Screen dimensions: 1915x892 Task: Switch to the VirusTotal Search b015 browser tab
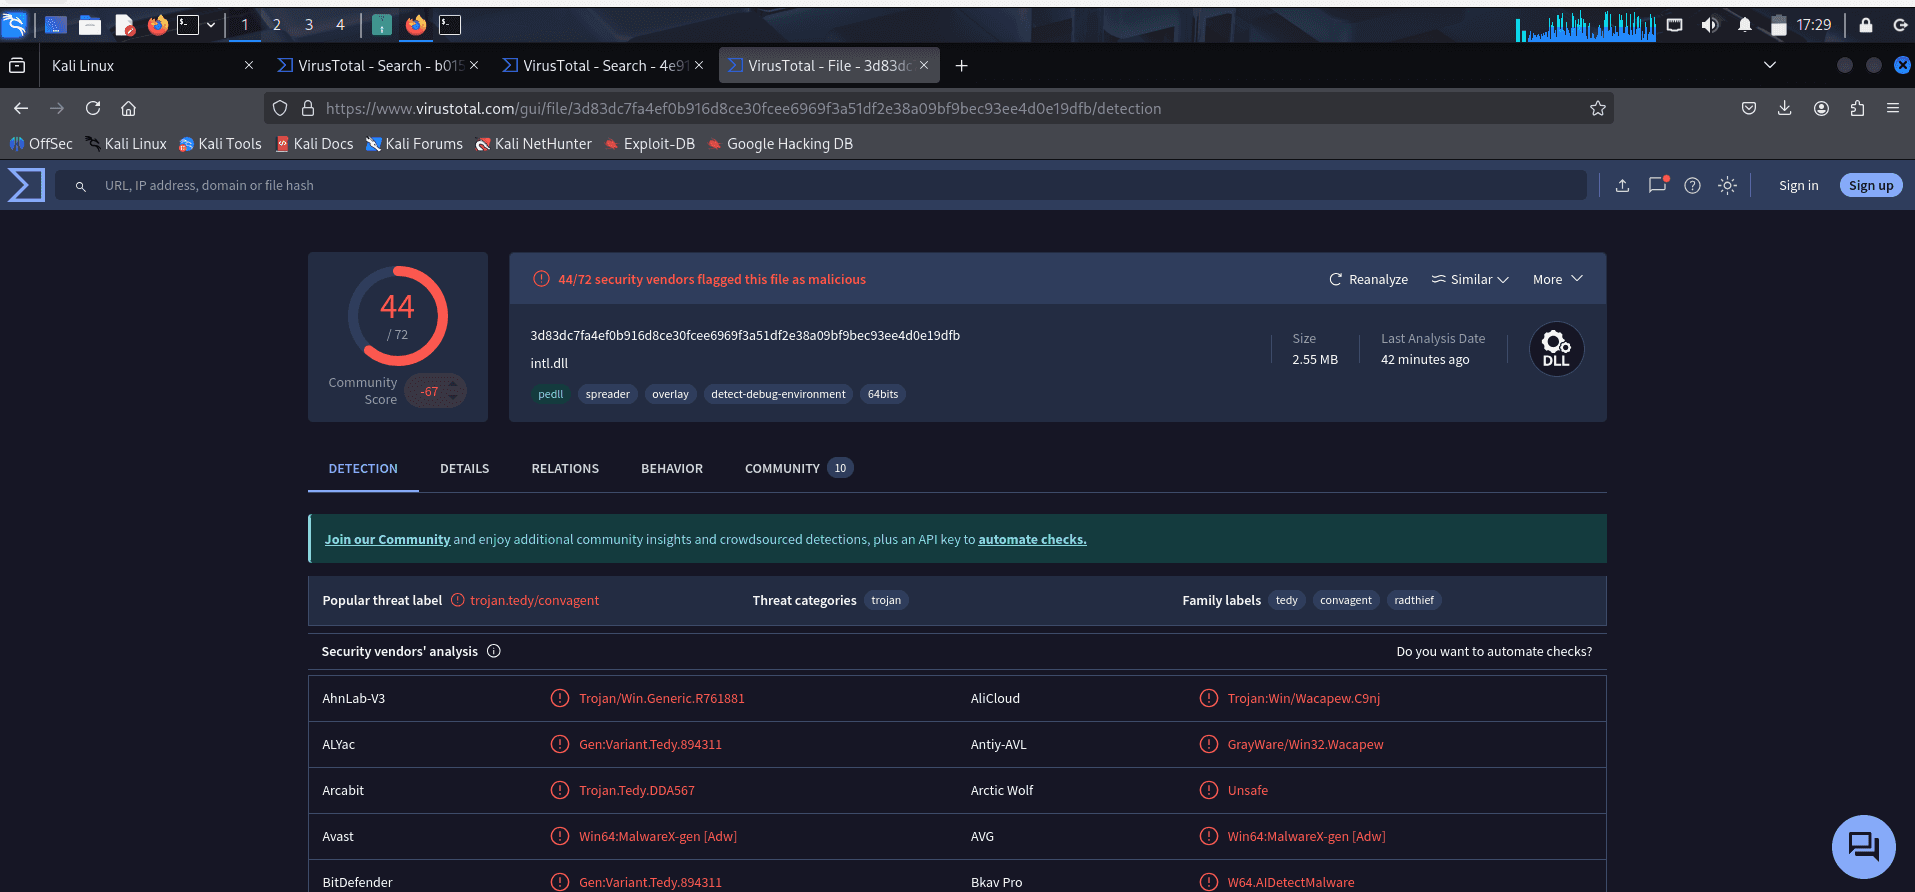(x=377, y=65)
